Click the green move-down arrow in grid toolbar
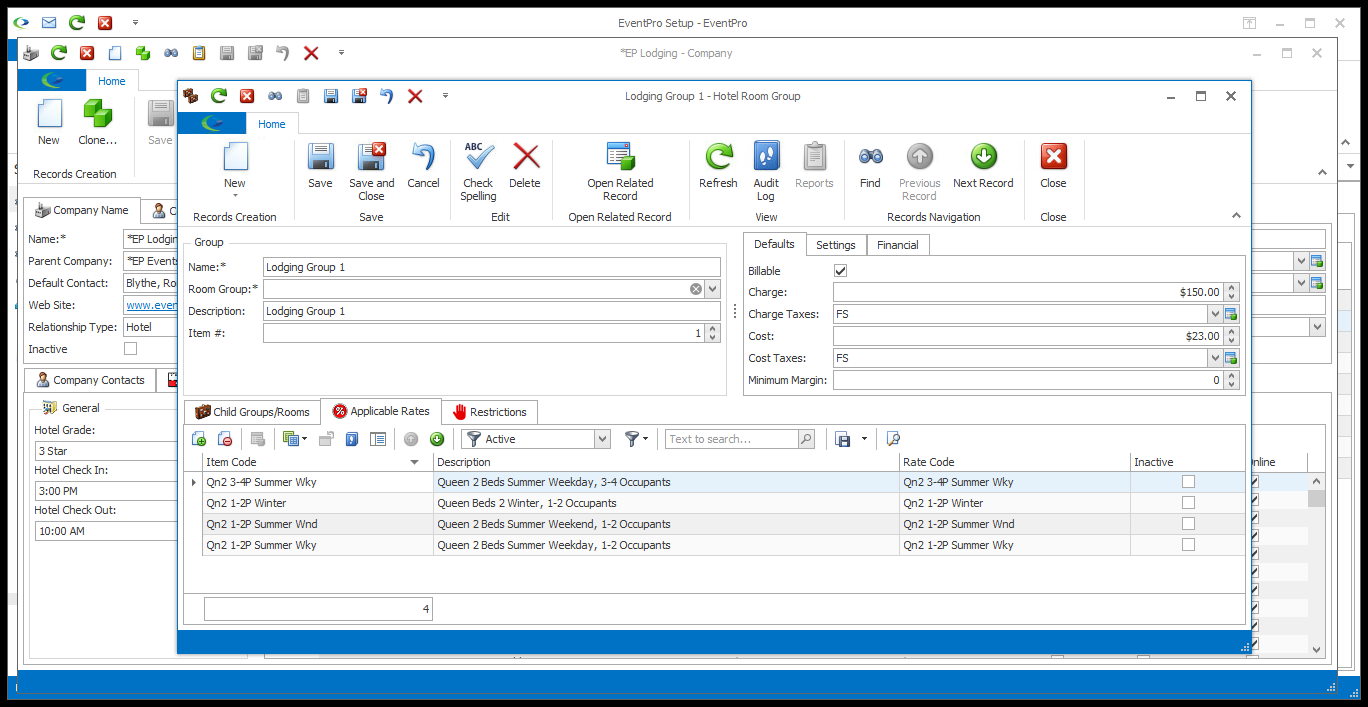Image resolution: width=1368 pixels, height=707 pixels. coord(437,439)
